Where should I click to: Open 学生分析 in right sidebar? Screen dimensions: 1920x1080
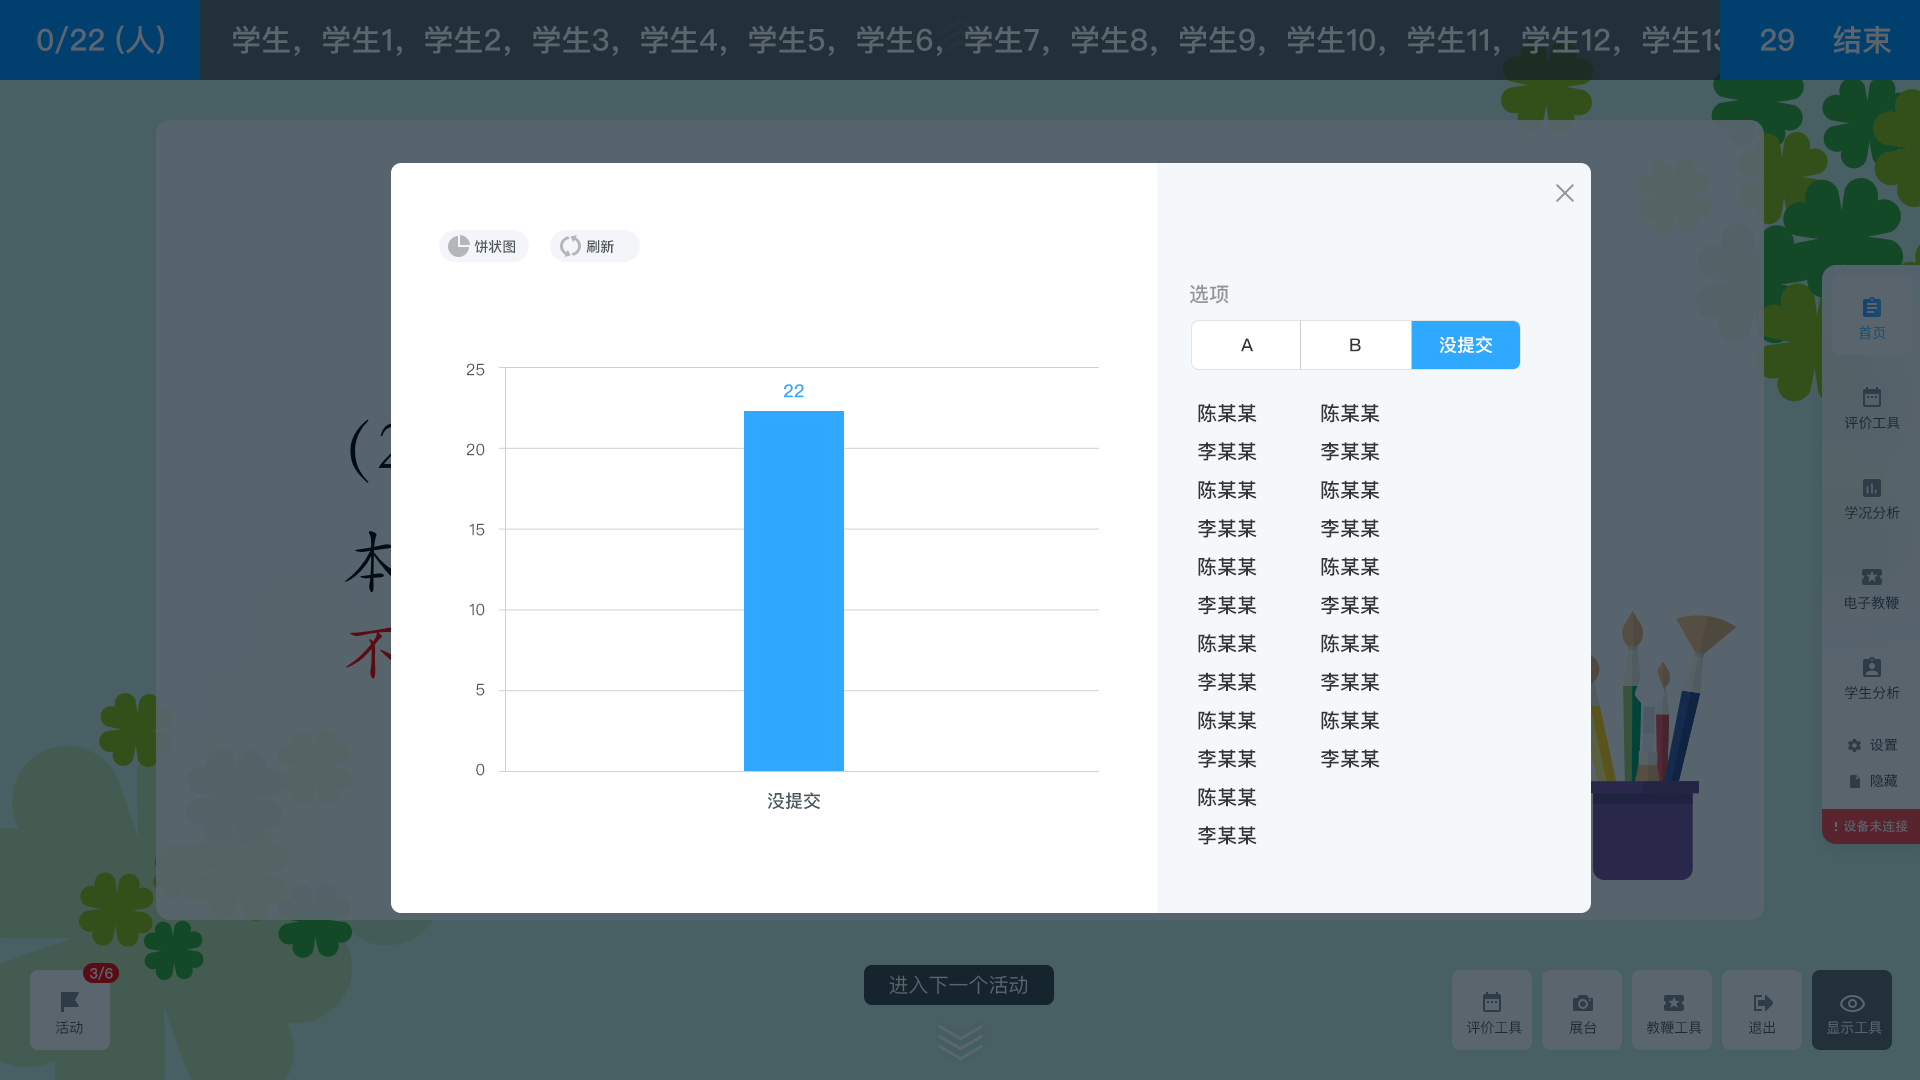coord(1871,678)
